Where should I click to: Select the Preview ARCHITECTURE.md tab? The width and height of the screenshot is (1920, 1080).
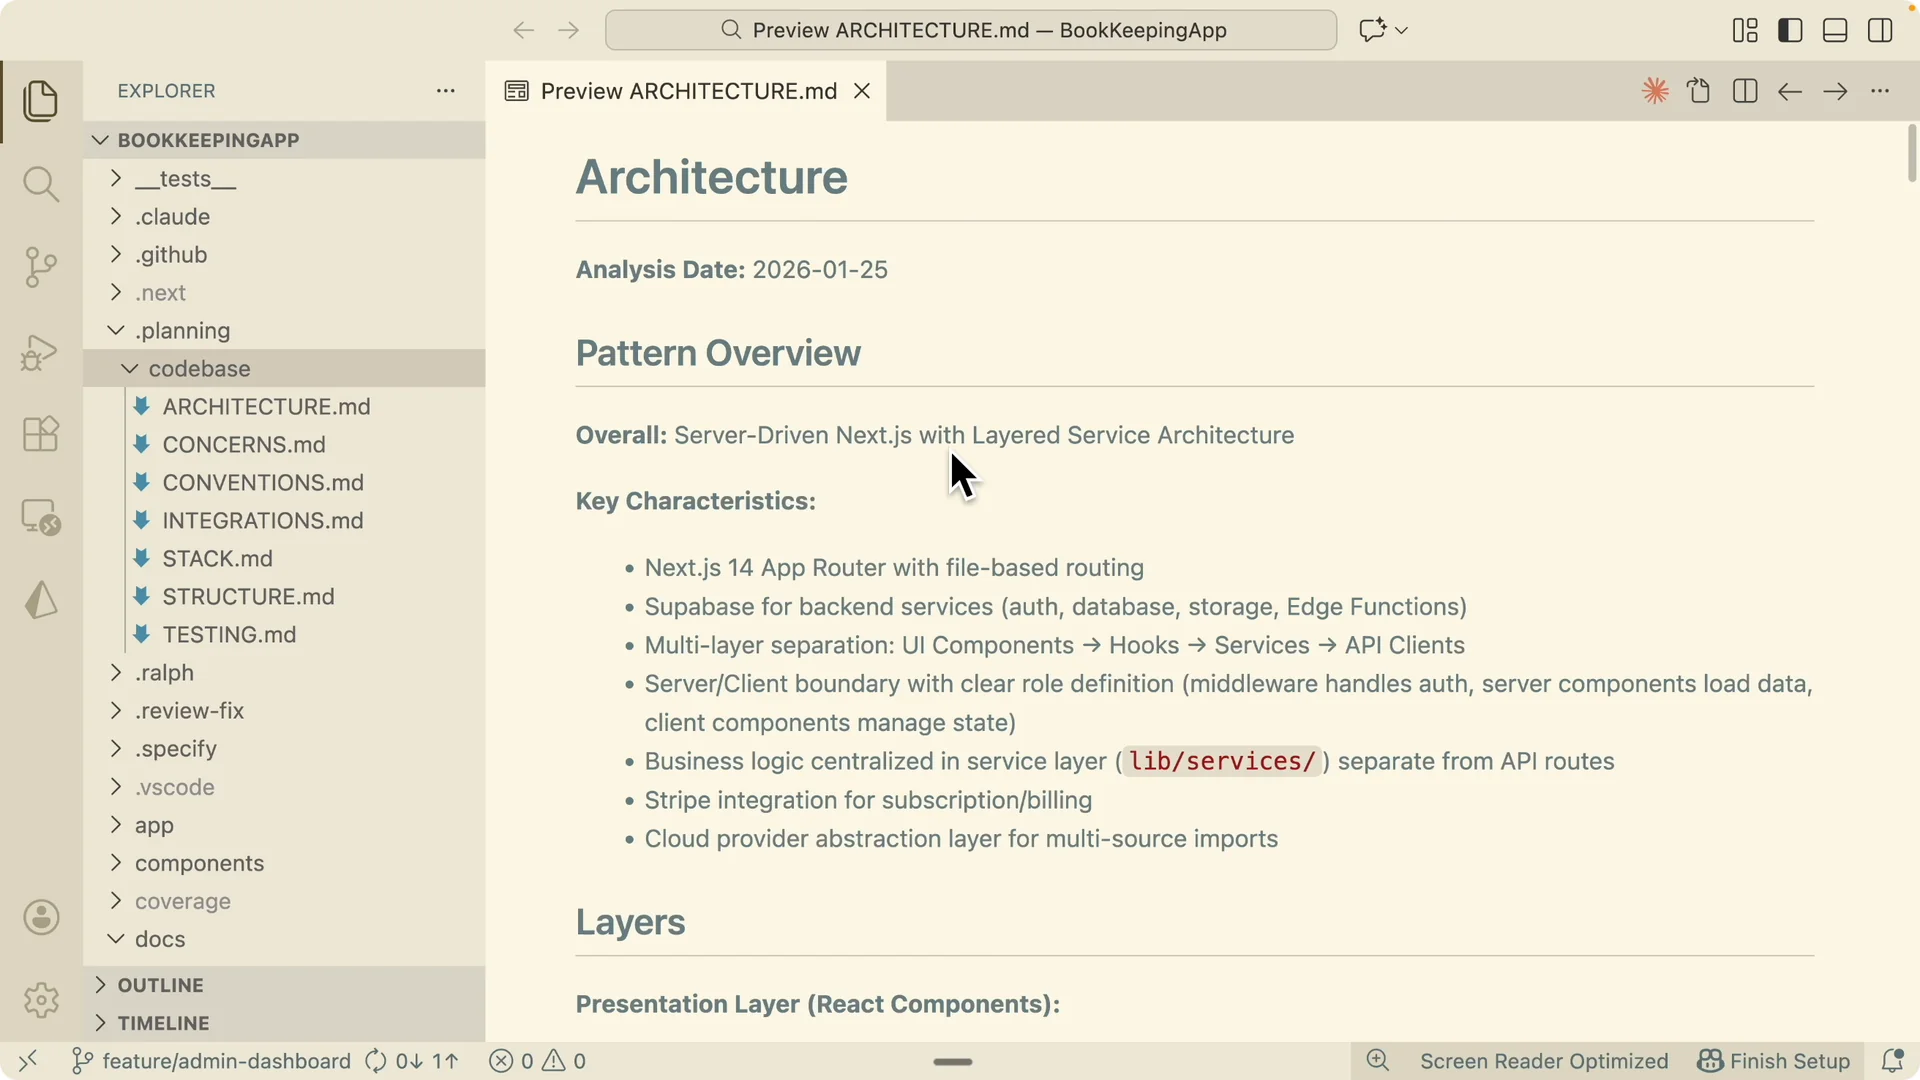(x=687, y=91)
